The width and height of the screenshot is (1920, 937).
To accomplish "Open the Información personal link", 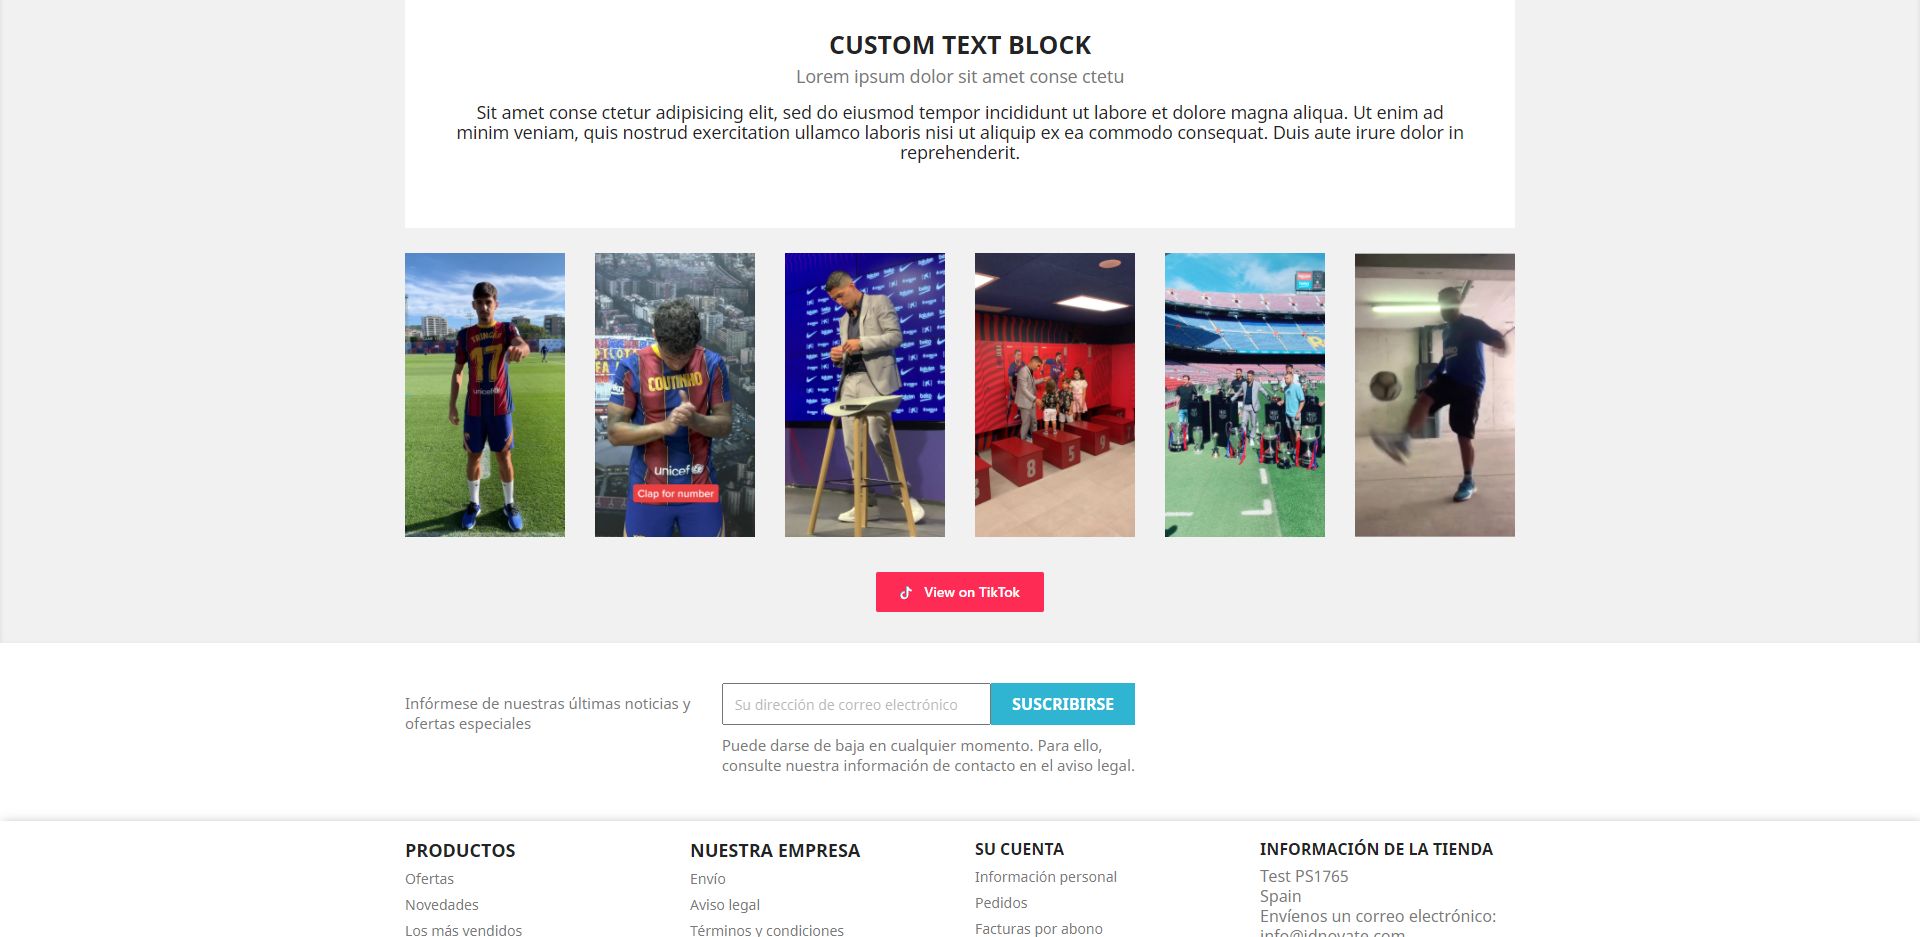I will point(1046,877).
